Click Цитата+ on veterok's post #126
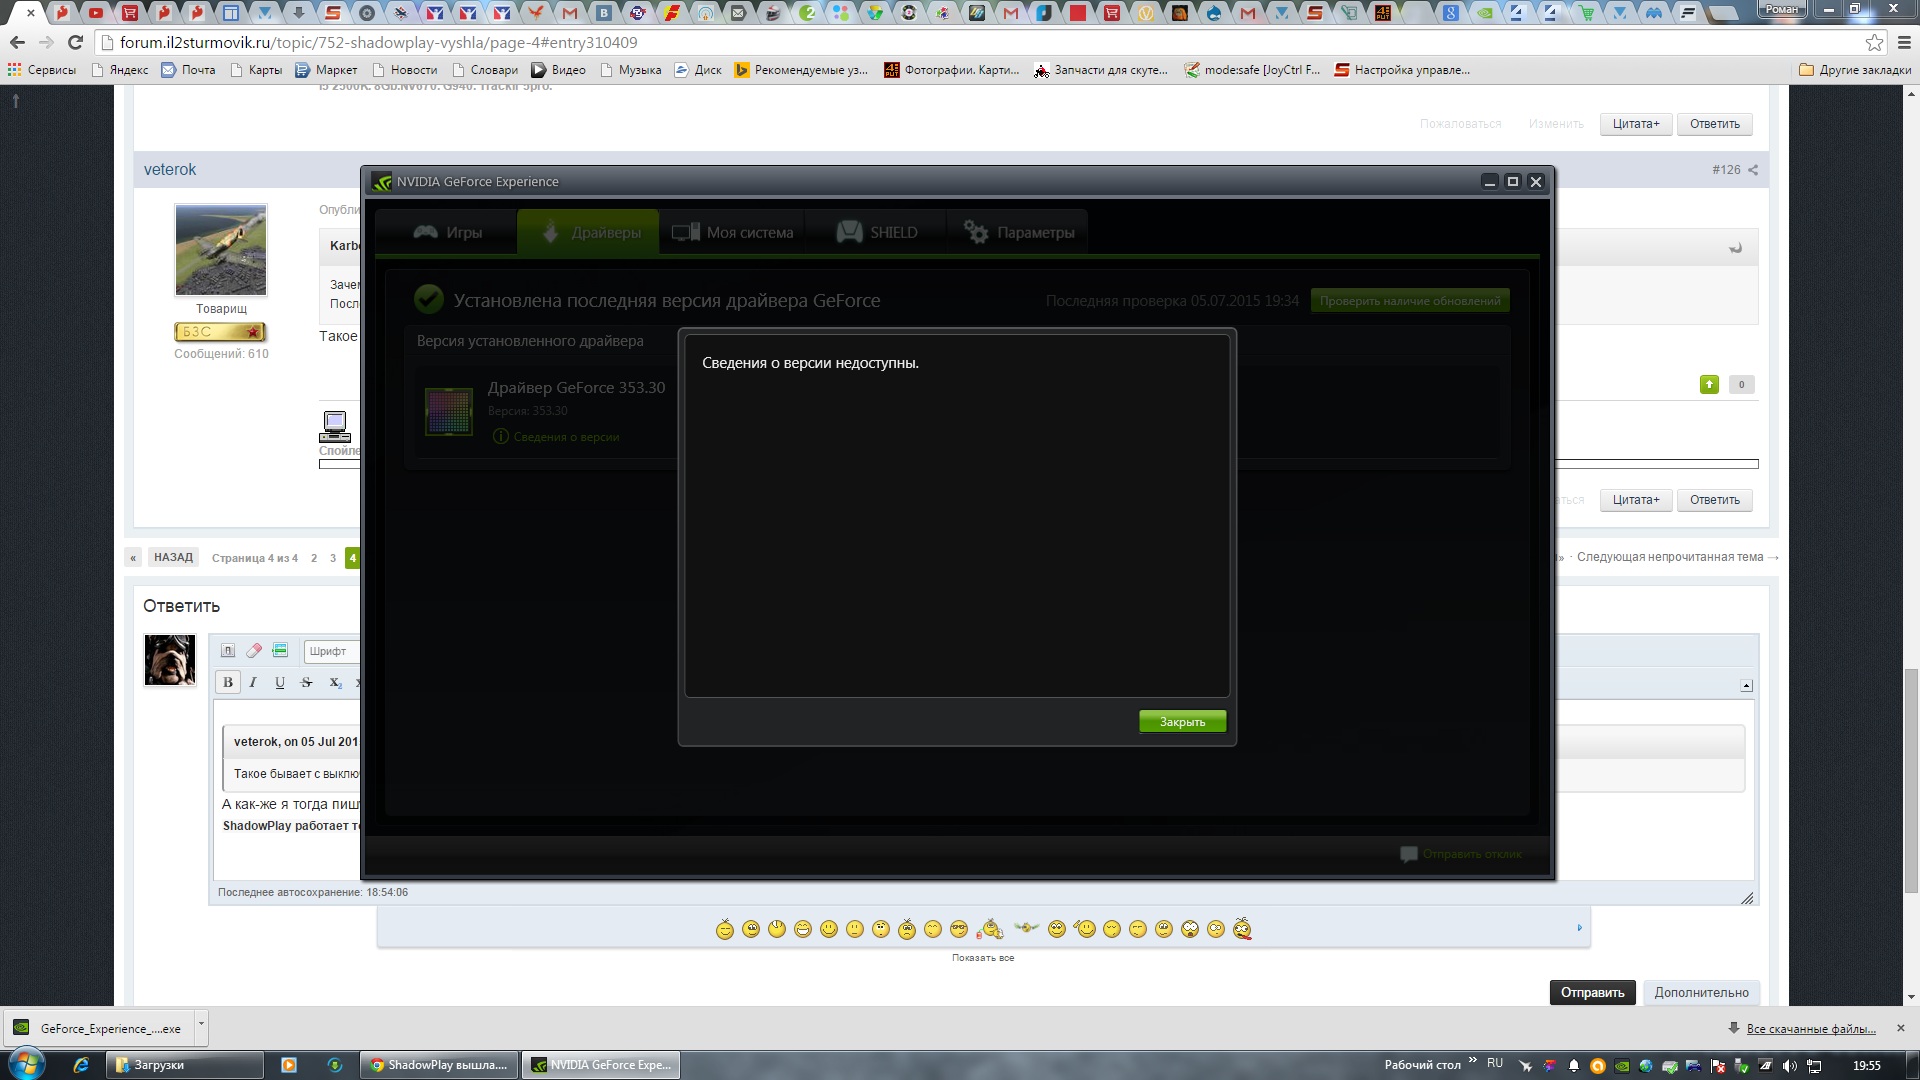 pyautogui.click(x=1635, y=500)
